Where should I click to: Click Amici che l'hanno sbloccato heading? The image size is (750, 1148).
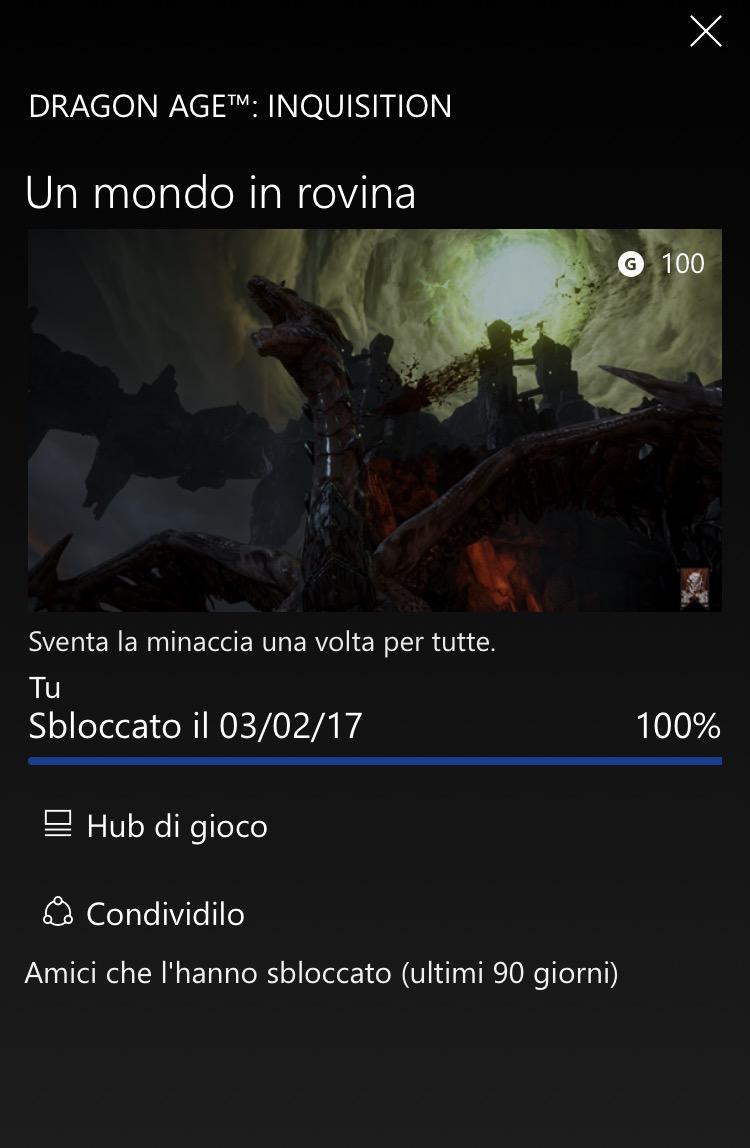(x=322, y=974)
